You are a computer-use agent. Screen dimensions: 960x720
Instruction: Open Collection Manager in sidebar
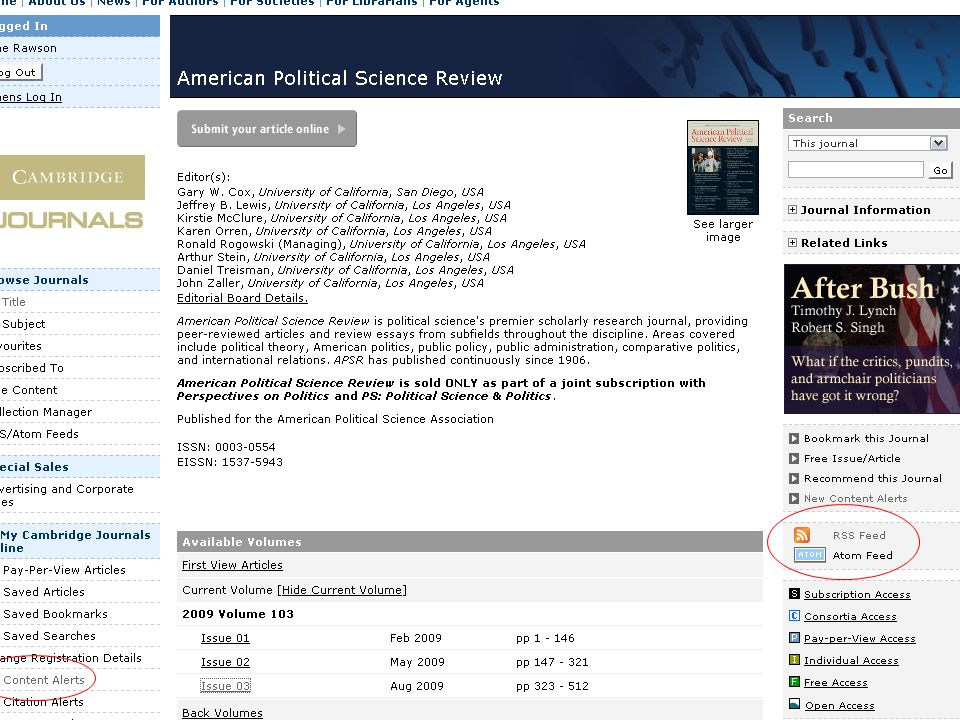[x=46, y=412]
